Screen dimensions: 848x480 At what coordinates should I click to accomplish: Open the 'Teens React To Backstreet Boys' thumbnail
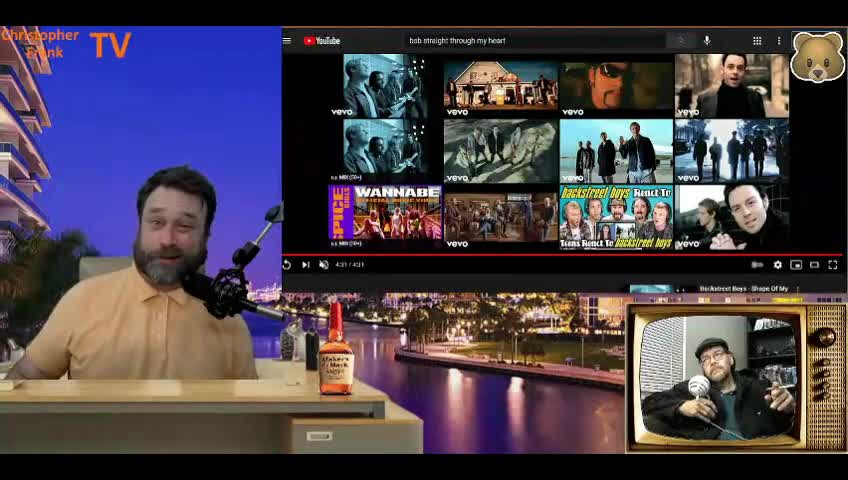(617, 217)
